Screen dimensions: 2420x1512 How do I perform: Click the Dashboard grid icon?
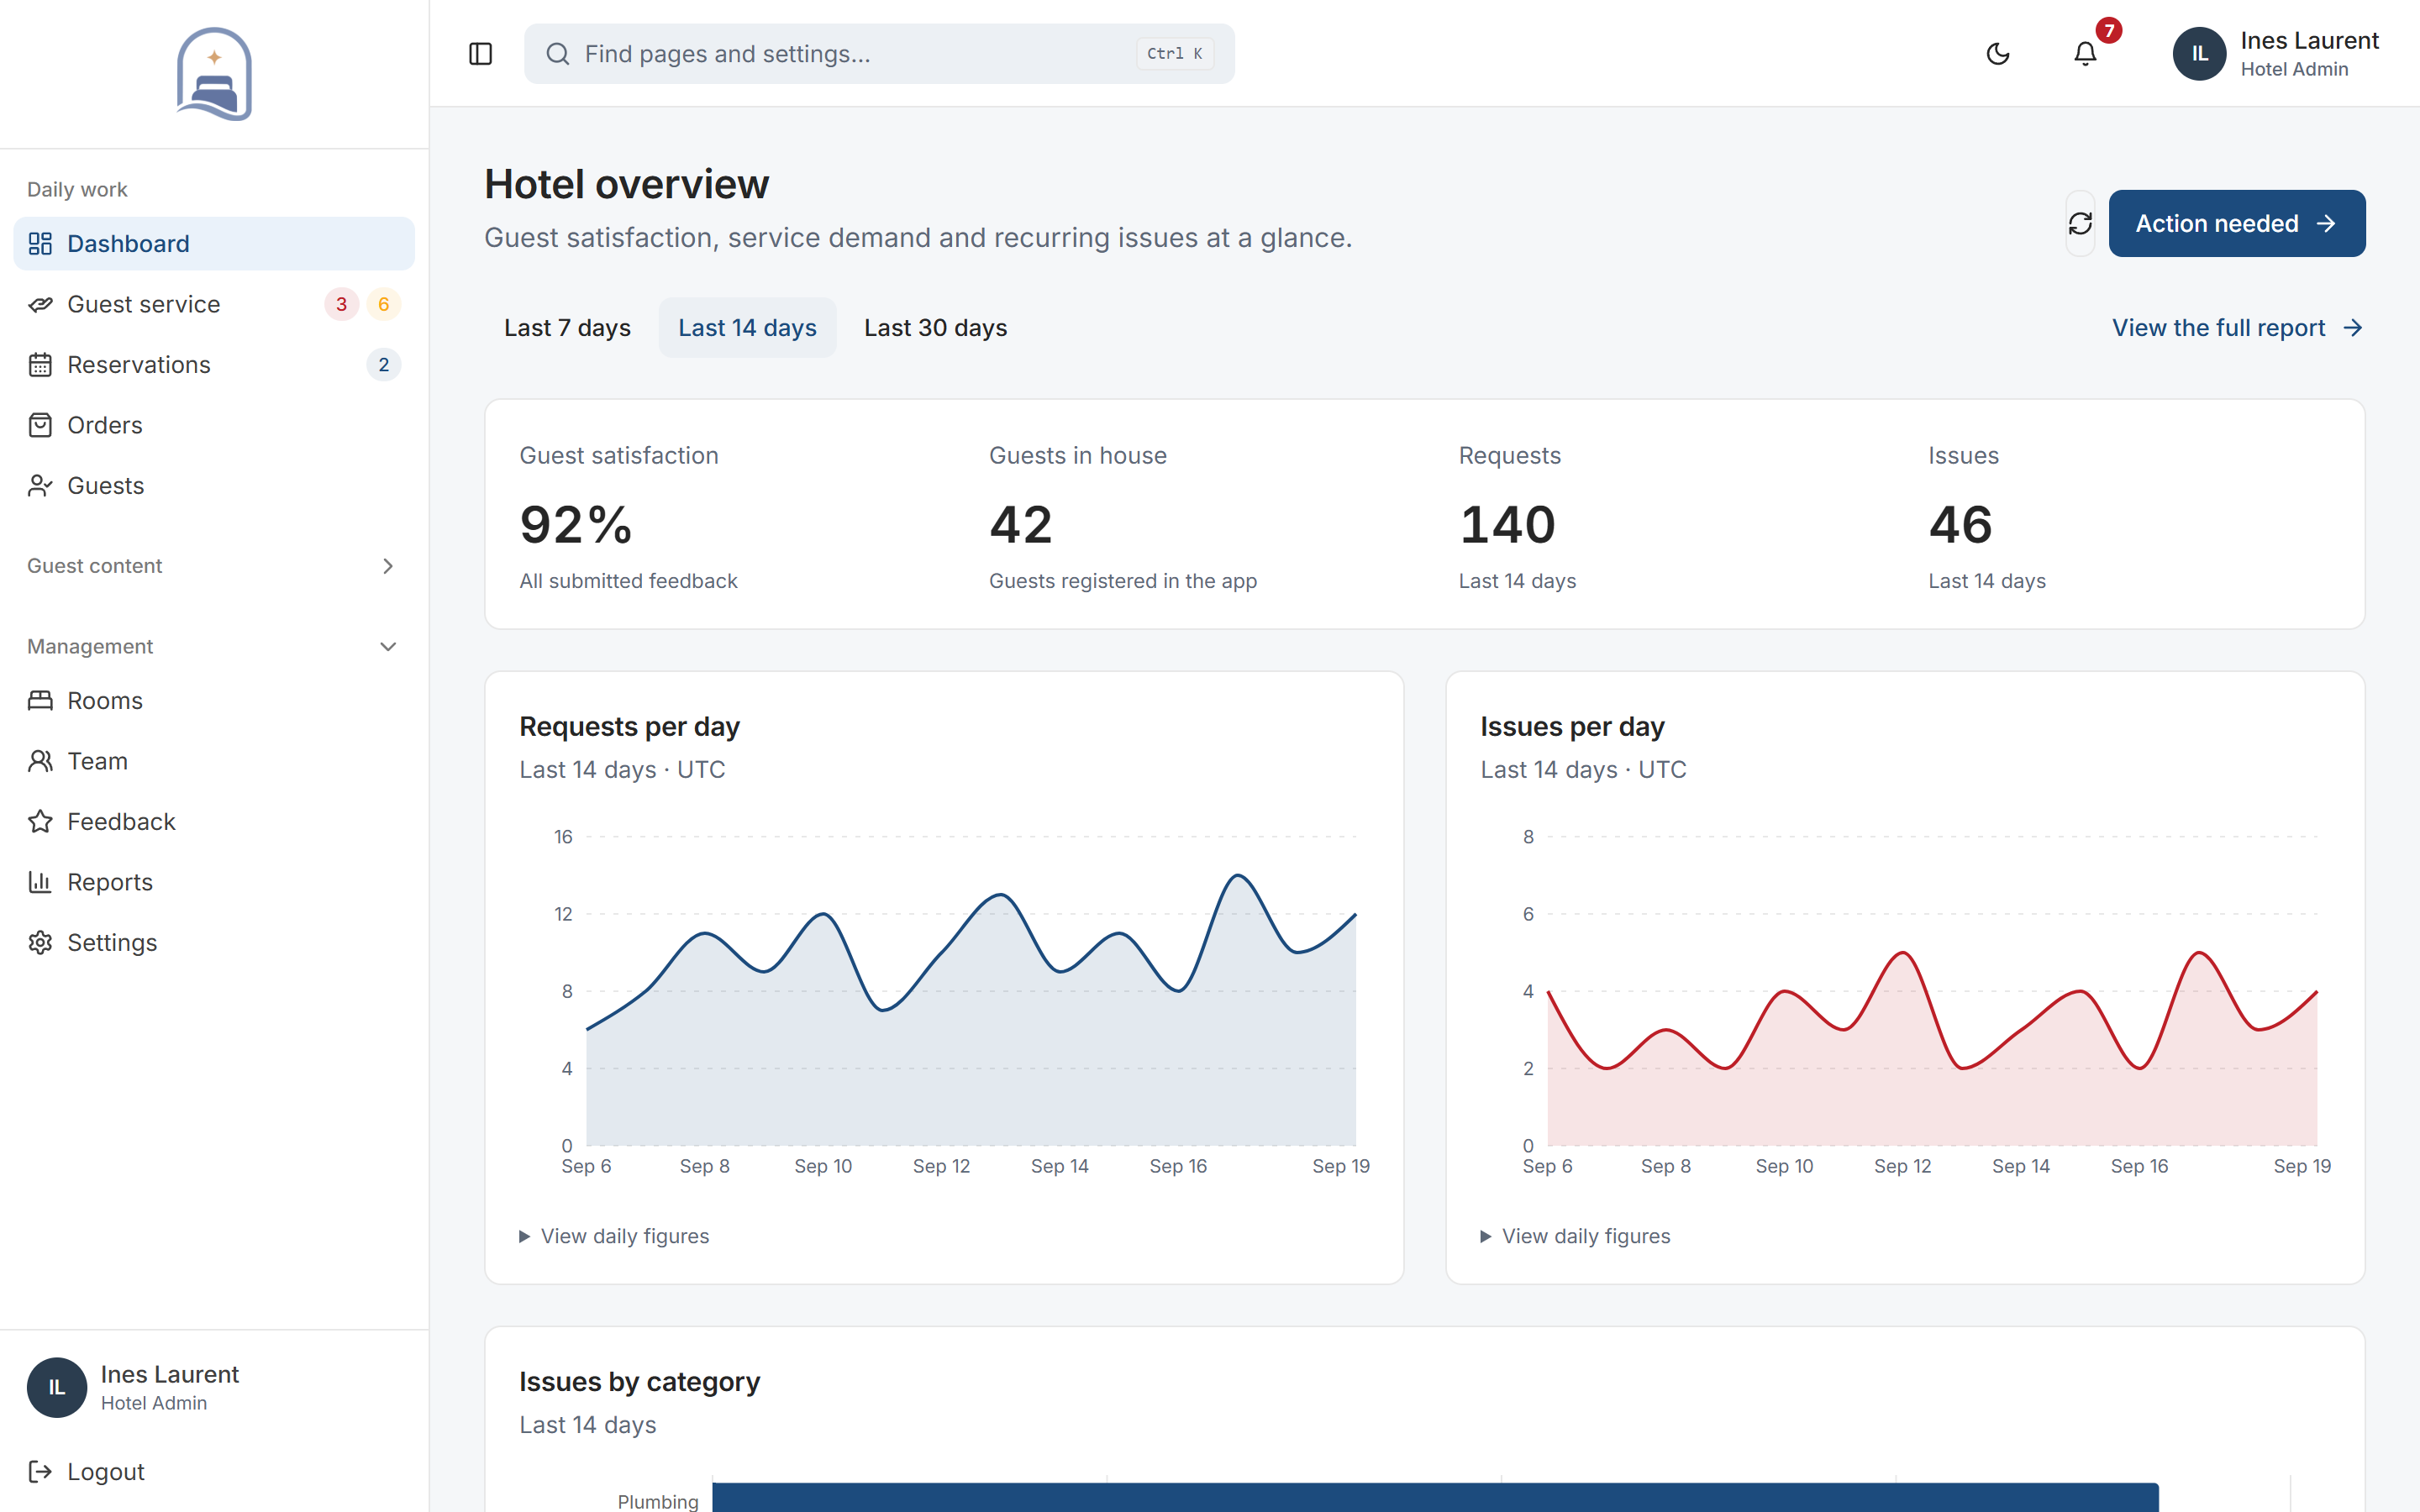(40, 244)
